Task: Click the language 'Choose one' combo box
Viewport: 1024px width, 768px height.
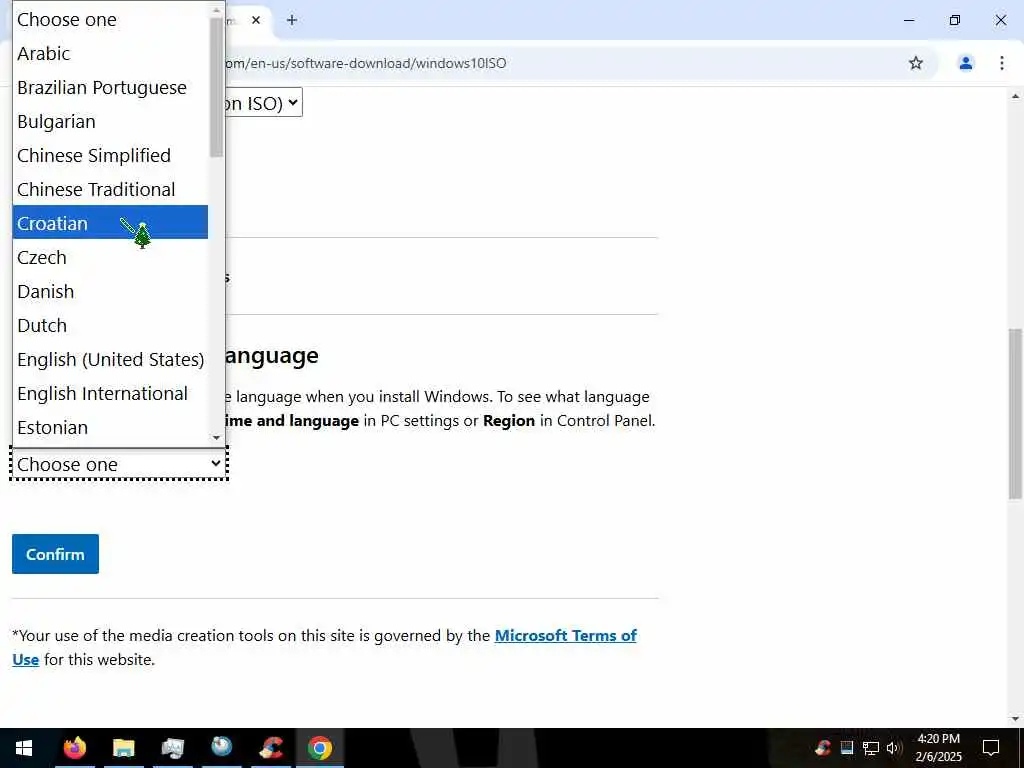Action: [x=119, y=464]
